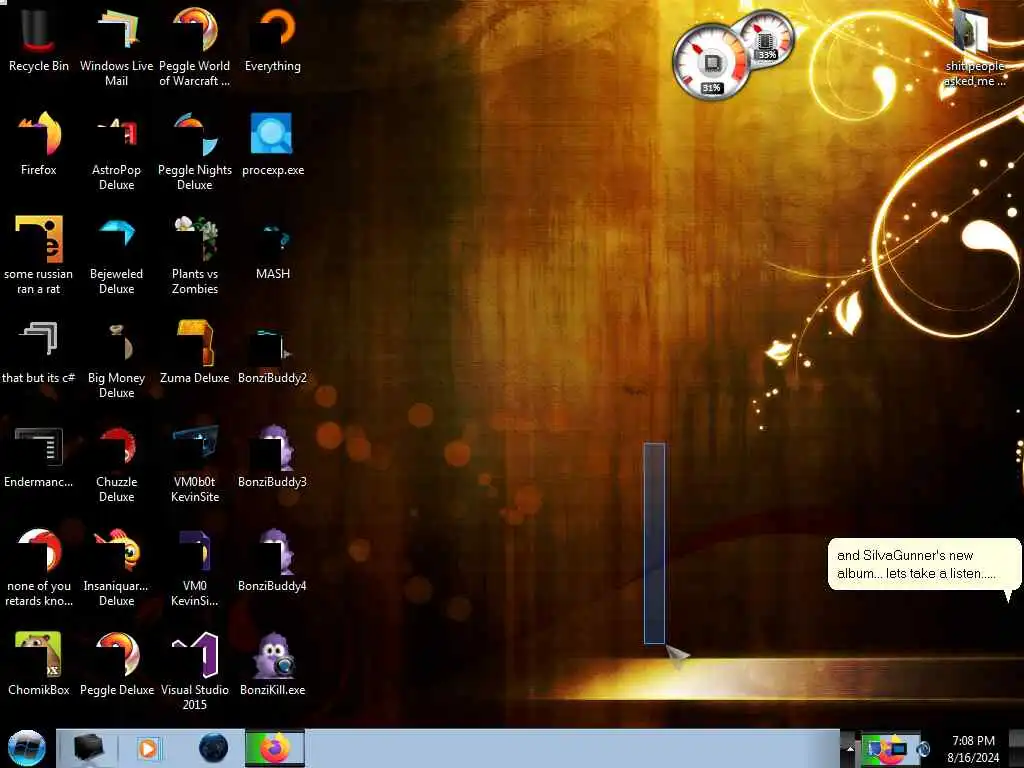Select Big Money Deluxe shortcut

pos(116,359)
